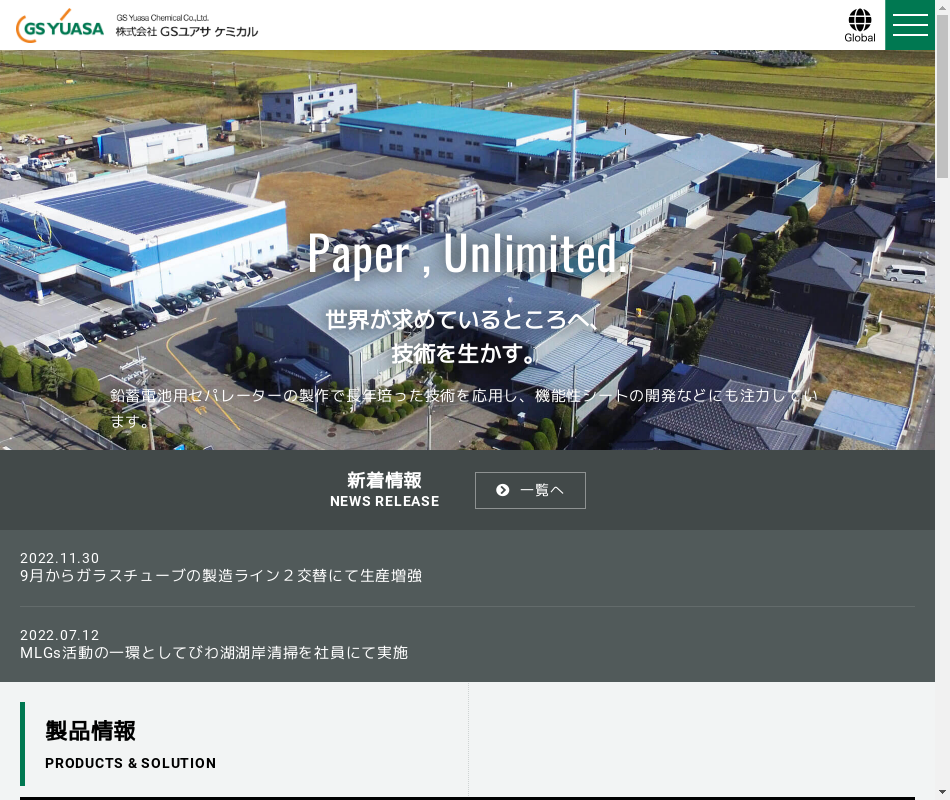950x800 pixels.
Task: Click the 新着情報 heading
Action: click(x=384, y=480)
